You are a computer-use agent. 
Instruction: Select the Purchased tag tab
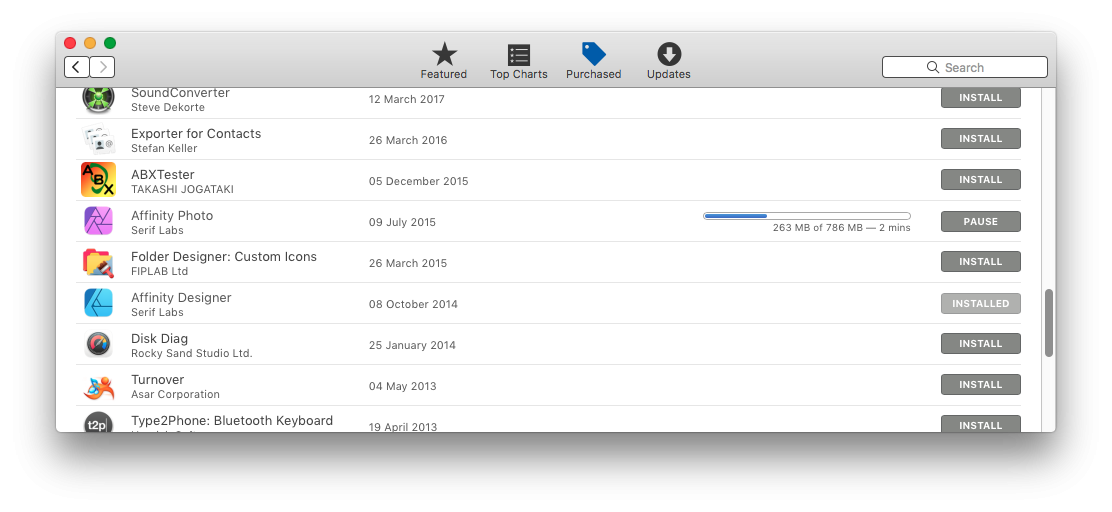[594, 61]
